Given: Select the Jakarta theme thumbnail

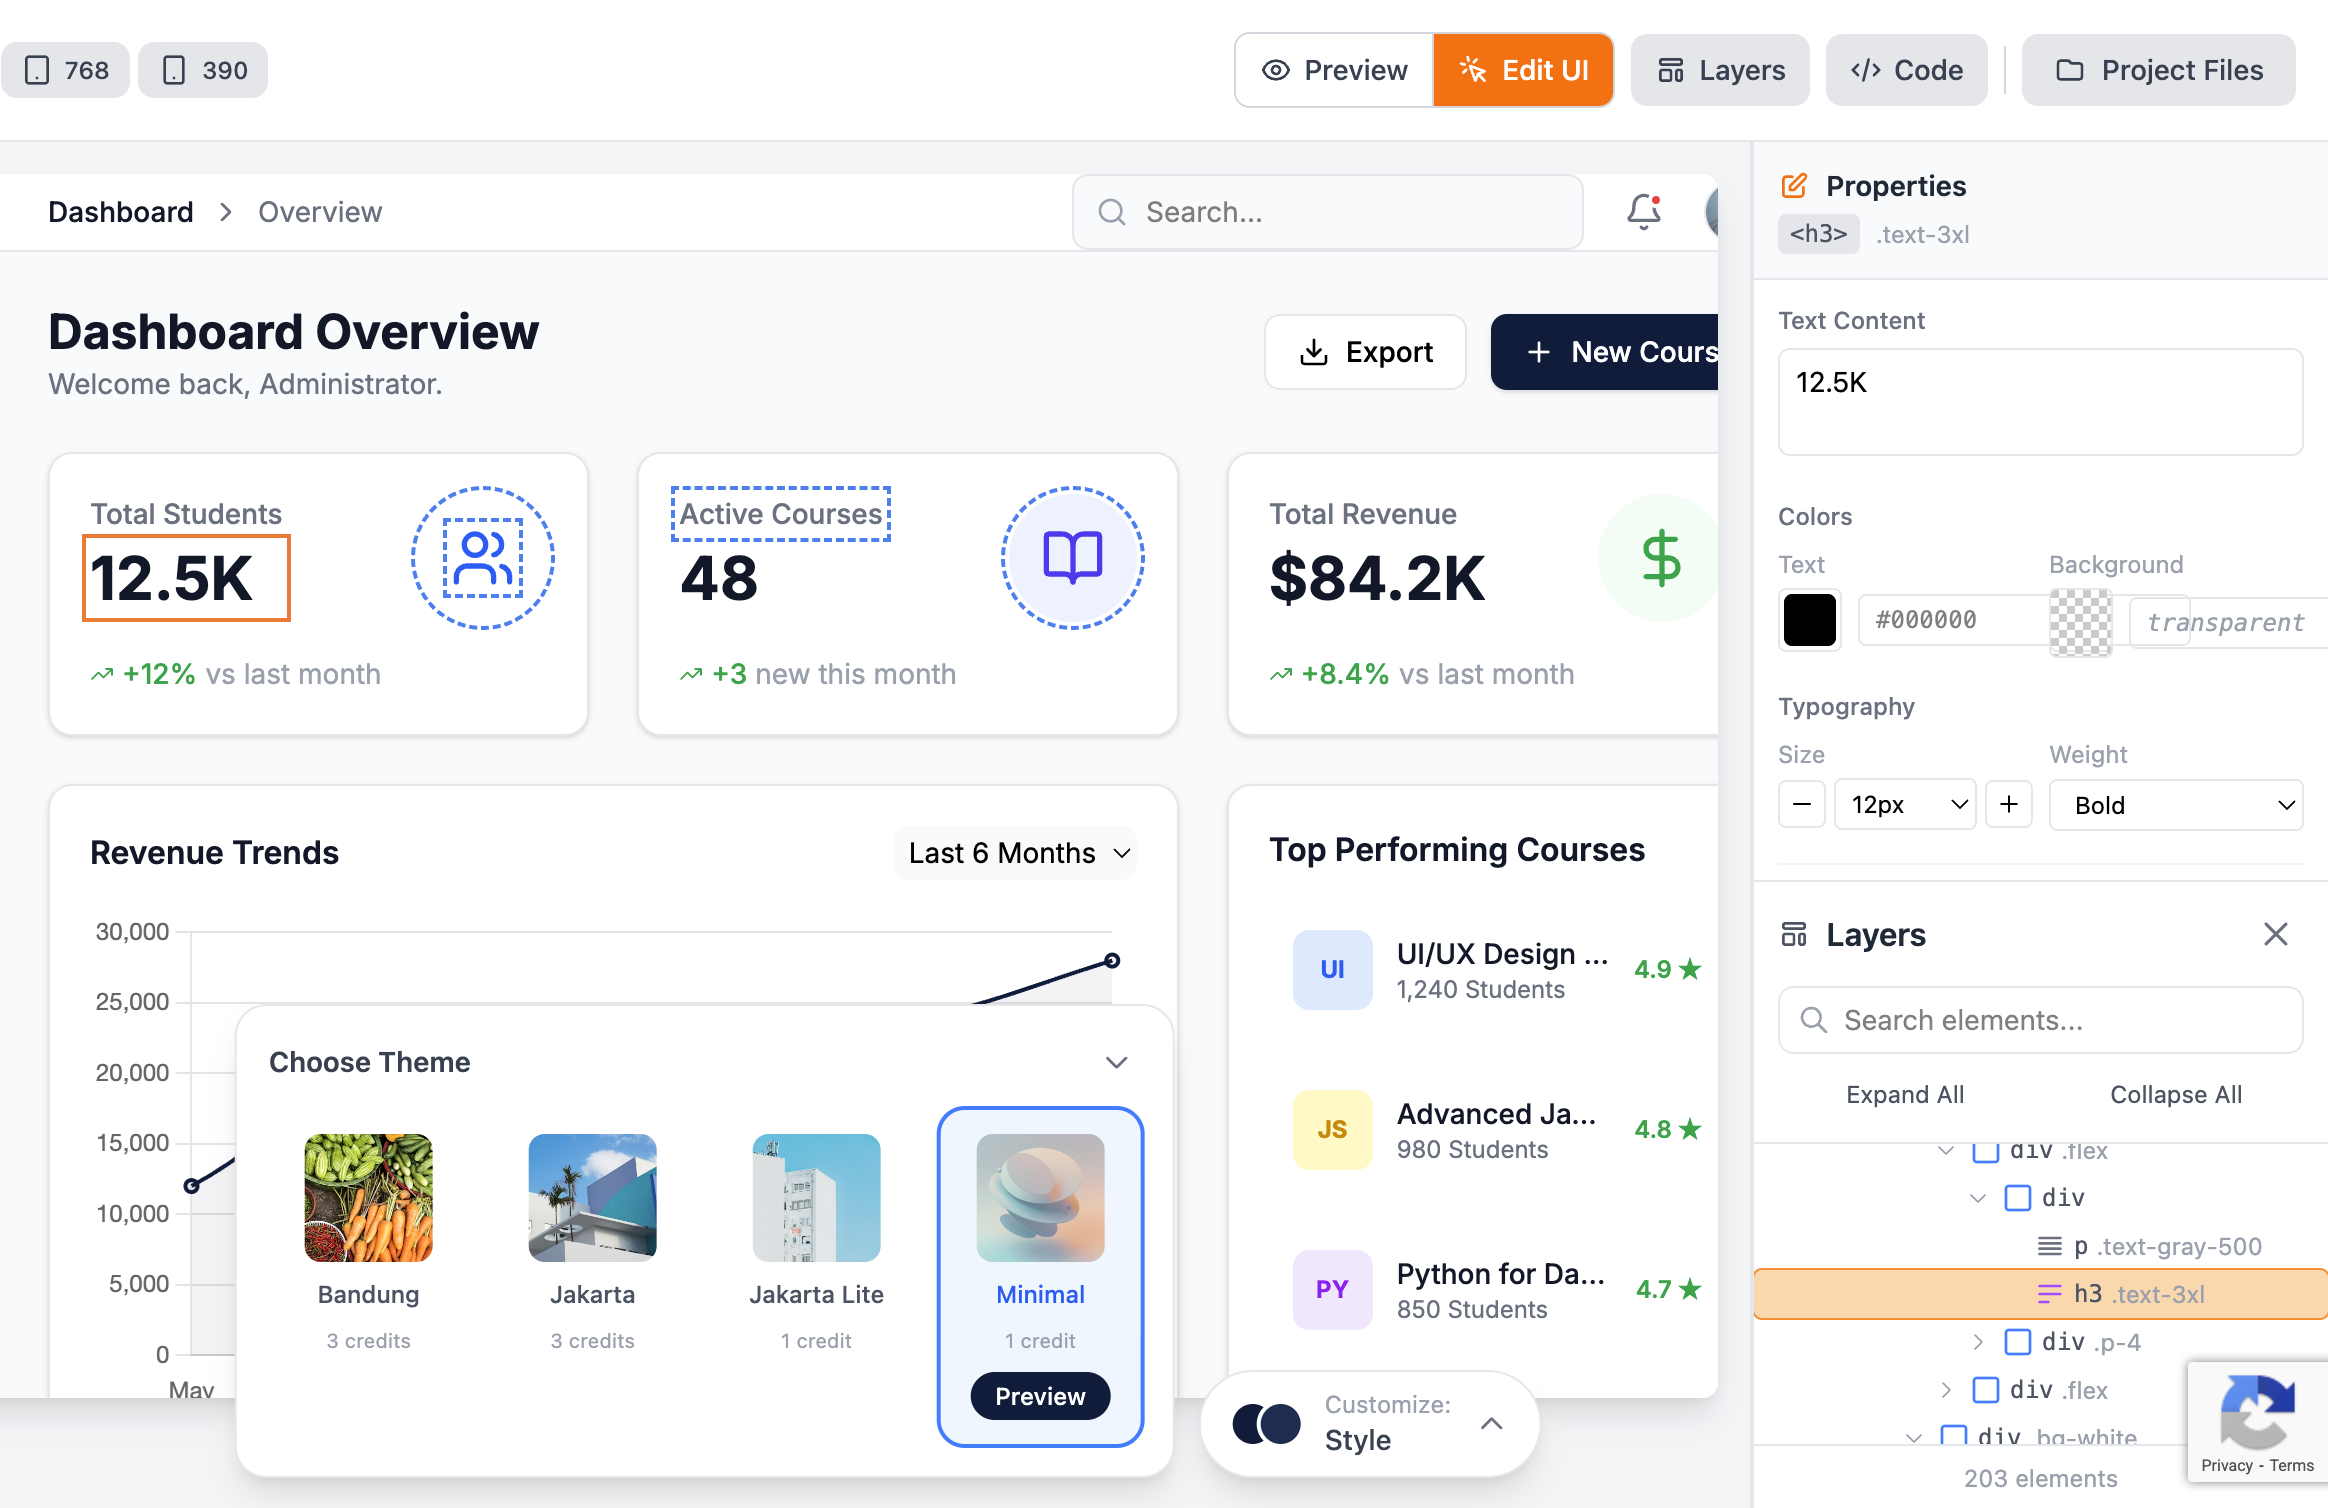Looking at the screenshot, I should point(592,1198).
